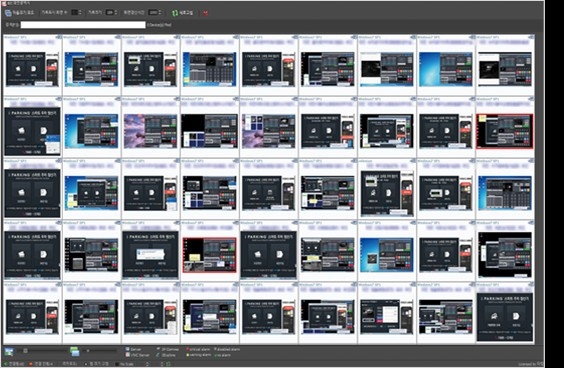The width and height of the screenshot is (564, 368).
Task: Toggle the warning alarm yellow indicator
Action: [187, 355]
